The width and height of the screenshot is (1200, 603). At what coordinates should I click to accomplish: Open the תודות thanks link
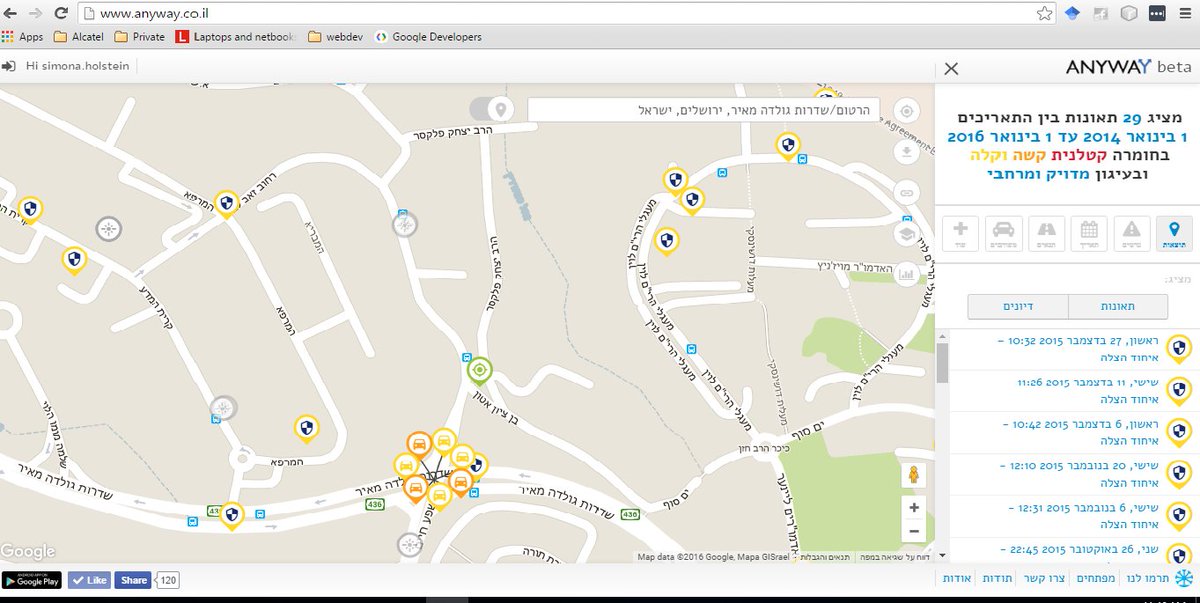pyautogui.click(x=1000, y=579)
